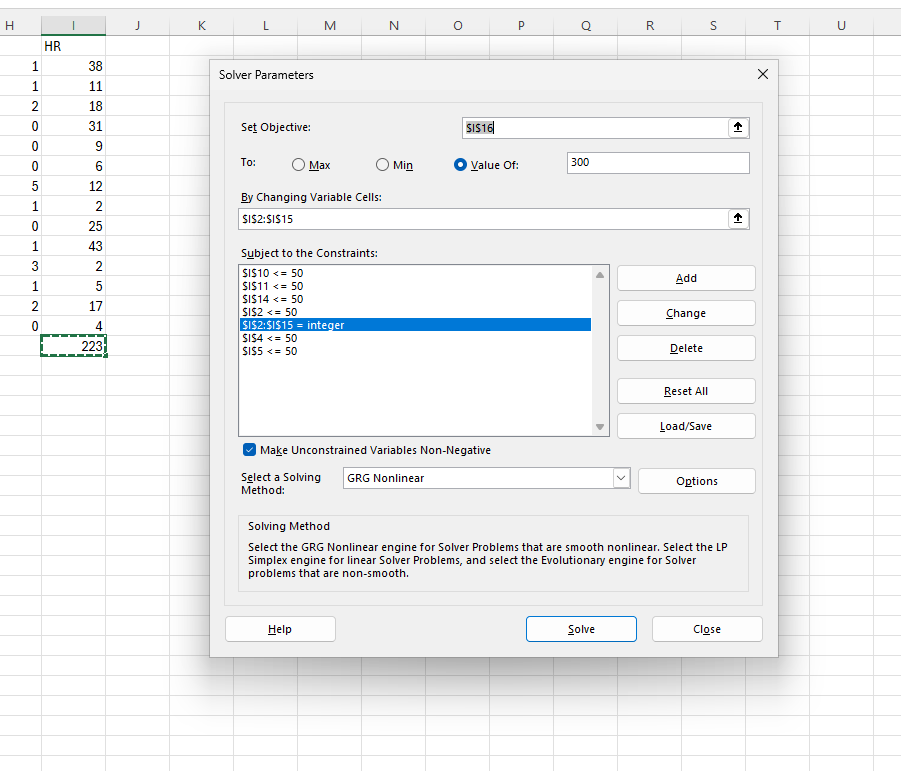Click the Change constraint button
The image size is (901, 771).
pos(686,313)
